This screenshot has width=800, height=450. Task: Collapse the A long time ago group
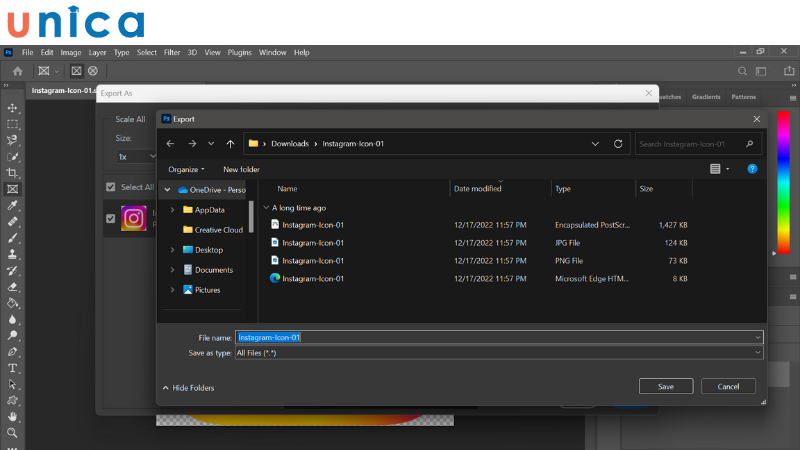click(x=266, y=208)
